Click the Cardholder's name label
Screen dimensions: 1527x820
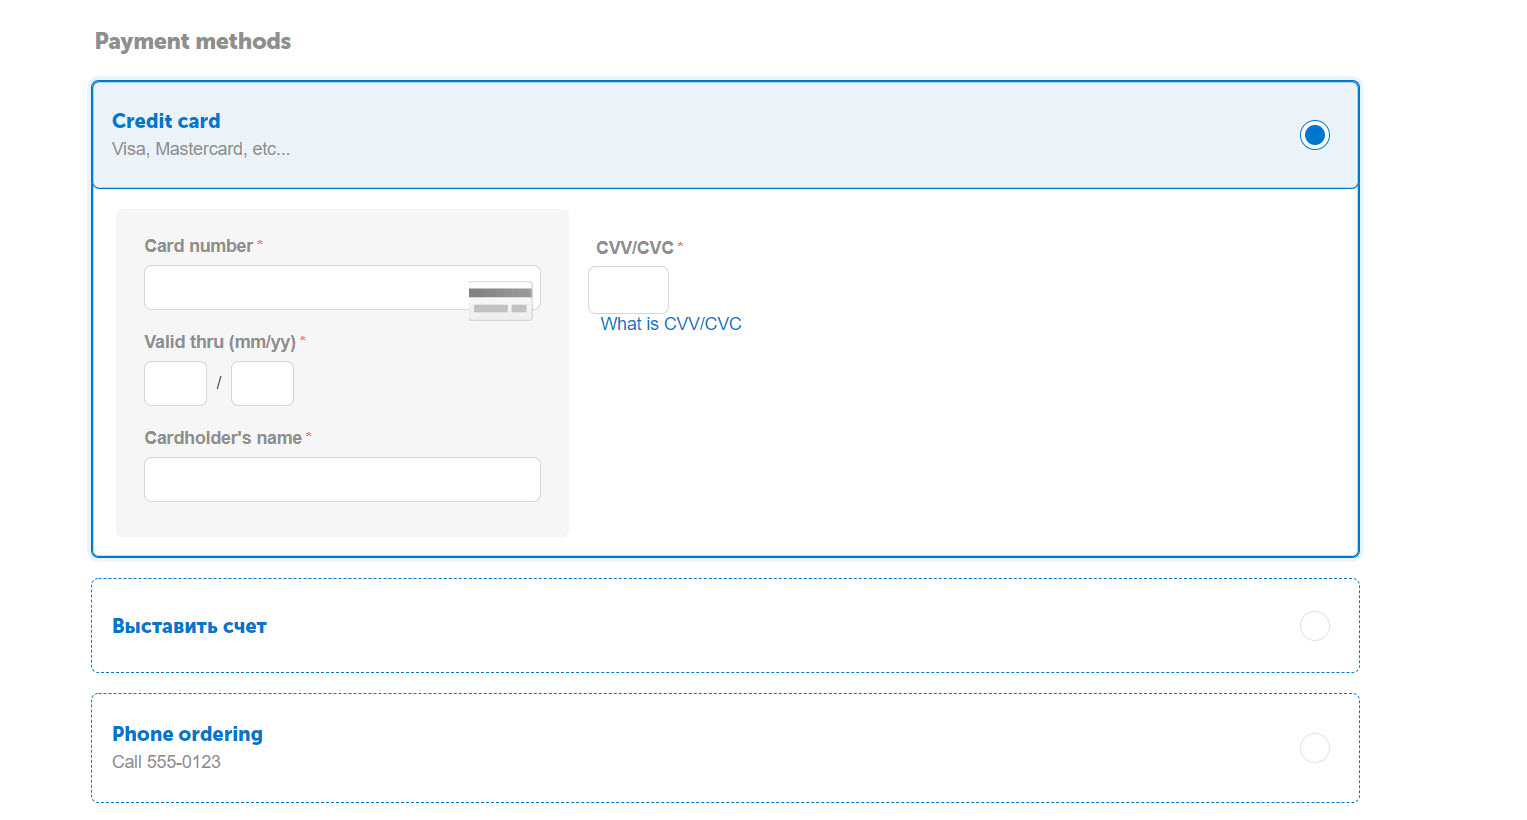click(223, 438)
